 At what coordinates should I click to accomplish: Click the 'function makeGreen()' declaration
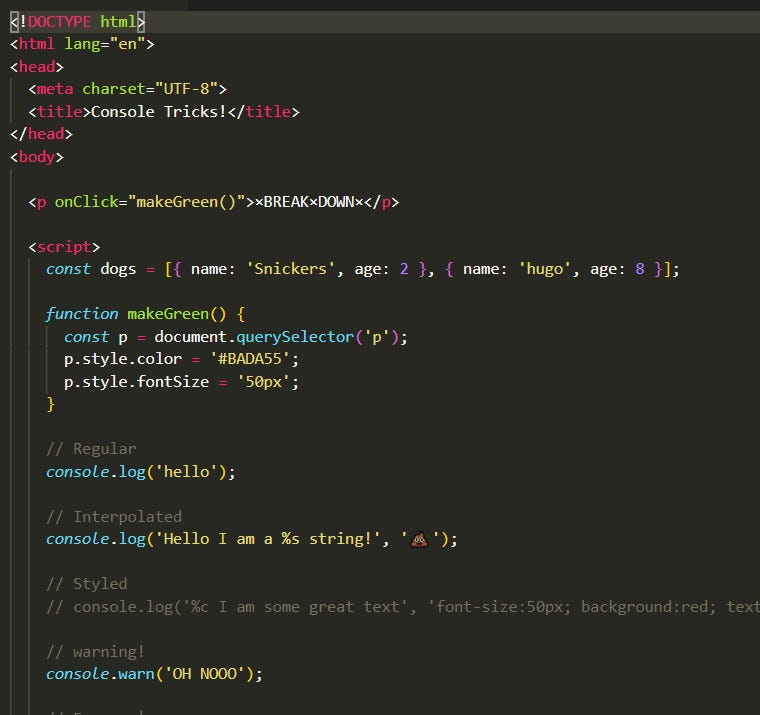point(136,314)
